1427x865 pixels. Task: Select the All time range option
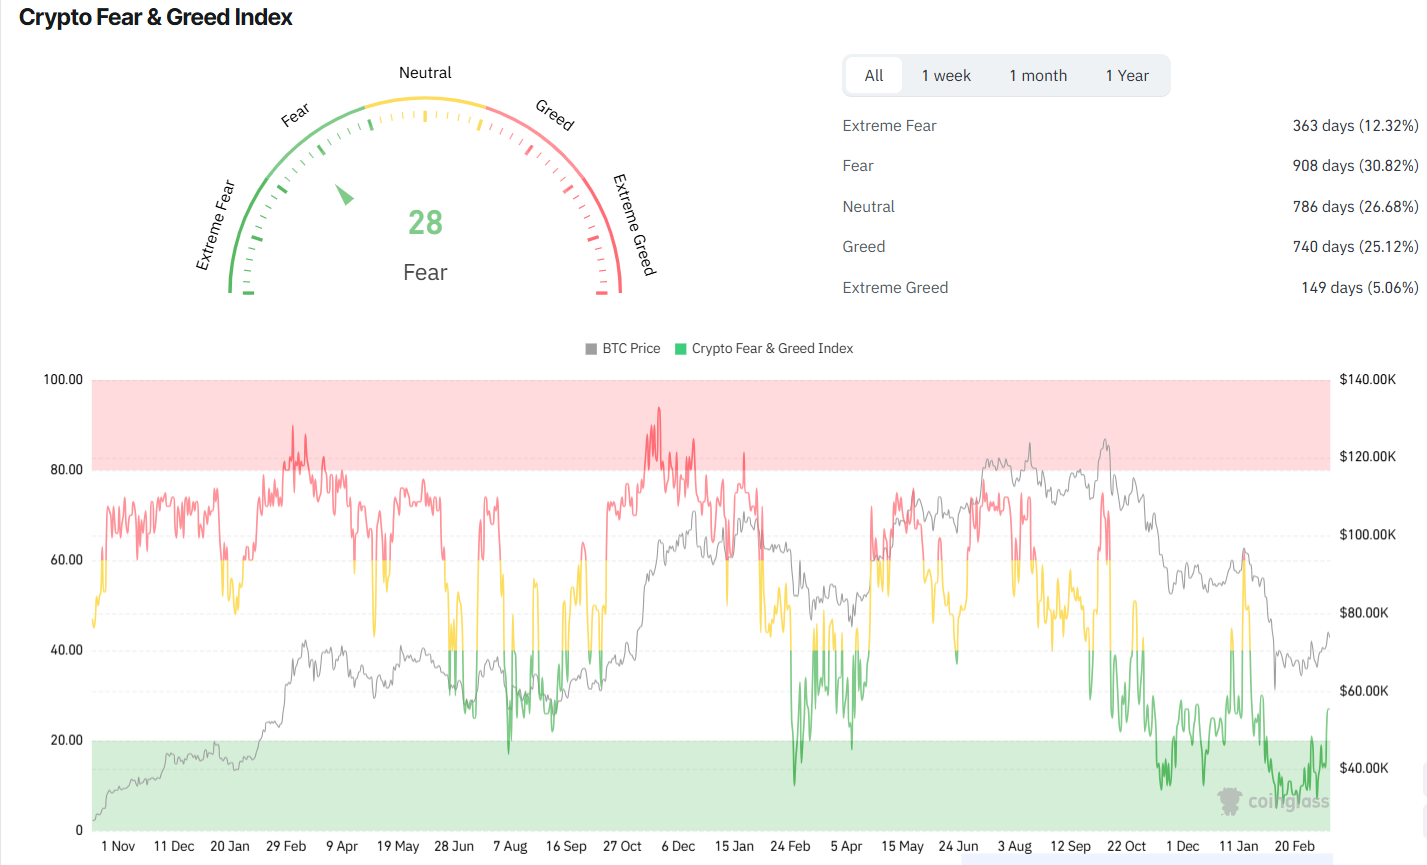tap(873, 75)
